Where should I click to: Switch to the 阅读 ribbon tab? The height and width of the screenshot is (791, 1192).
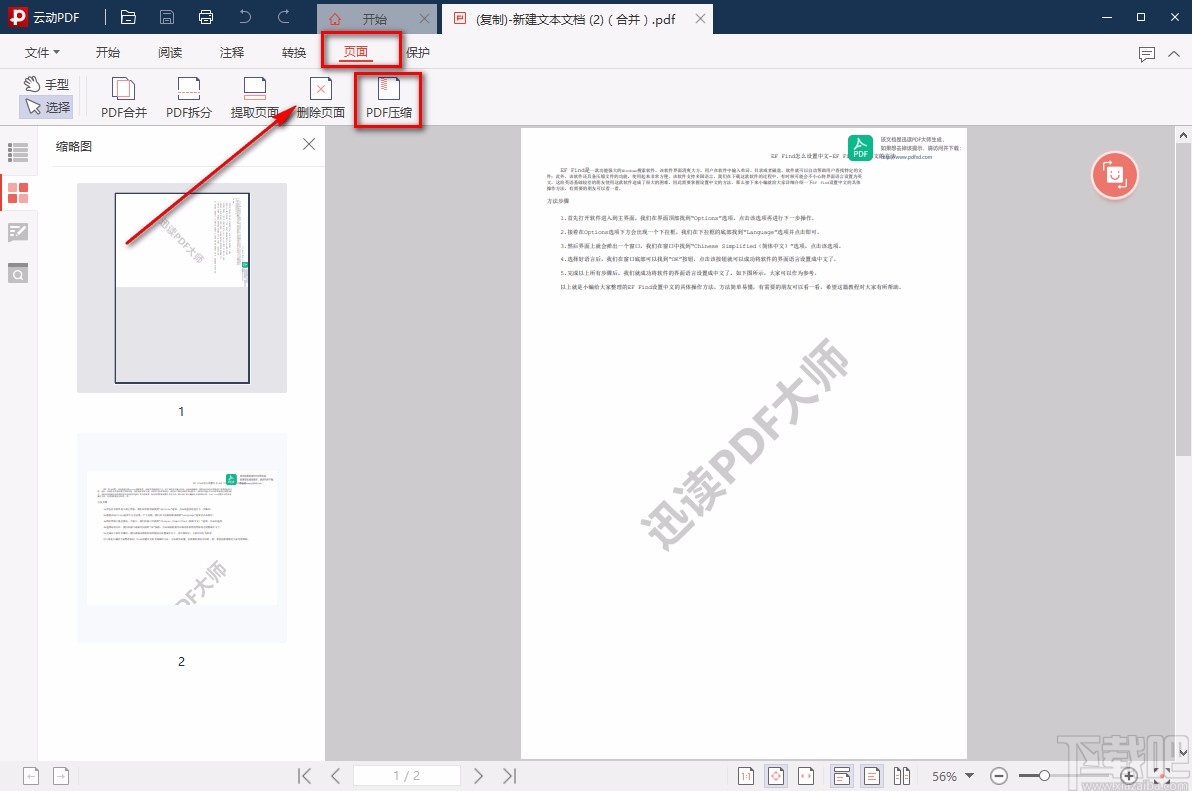pos(170,52)
